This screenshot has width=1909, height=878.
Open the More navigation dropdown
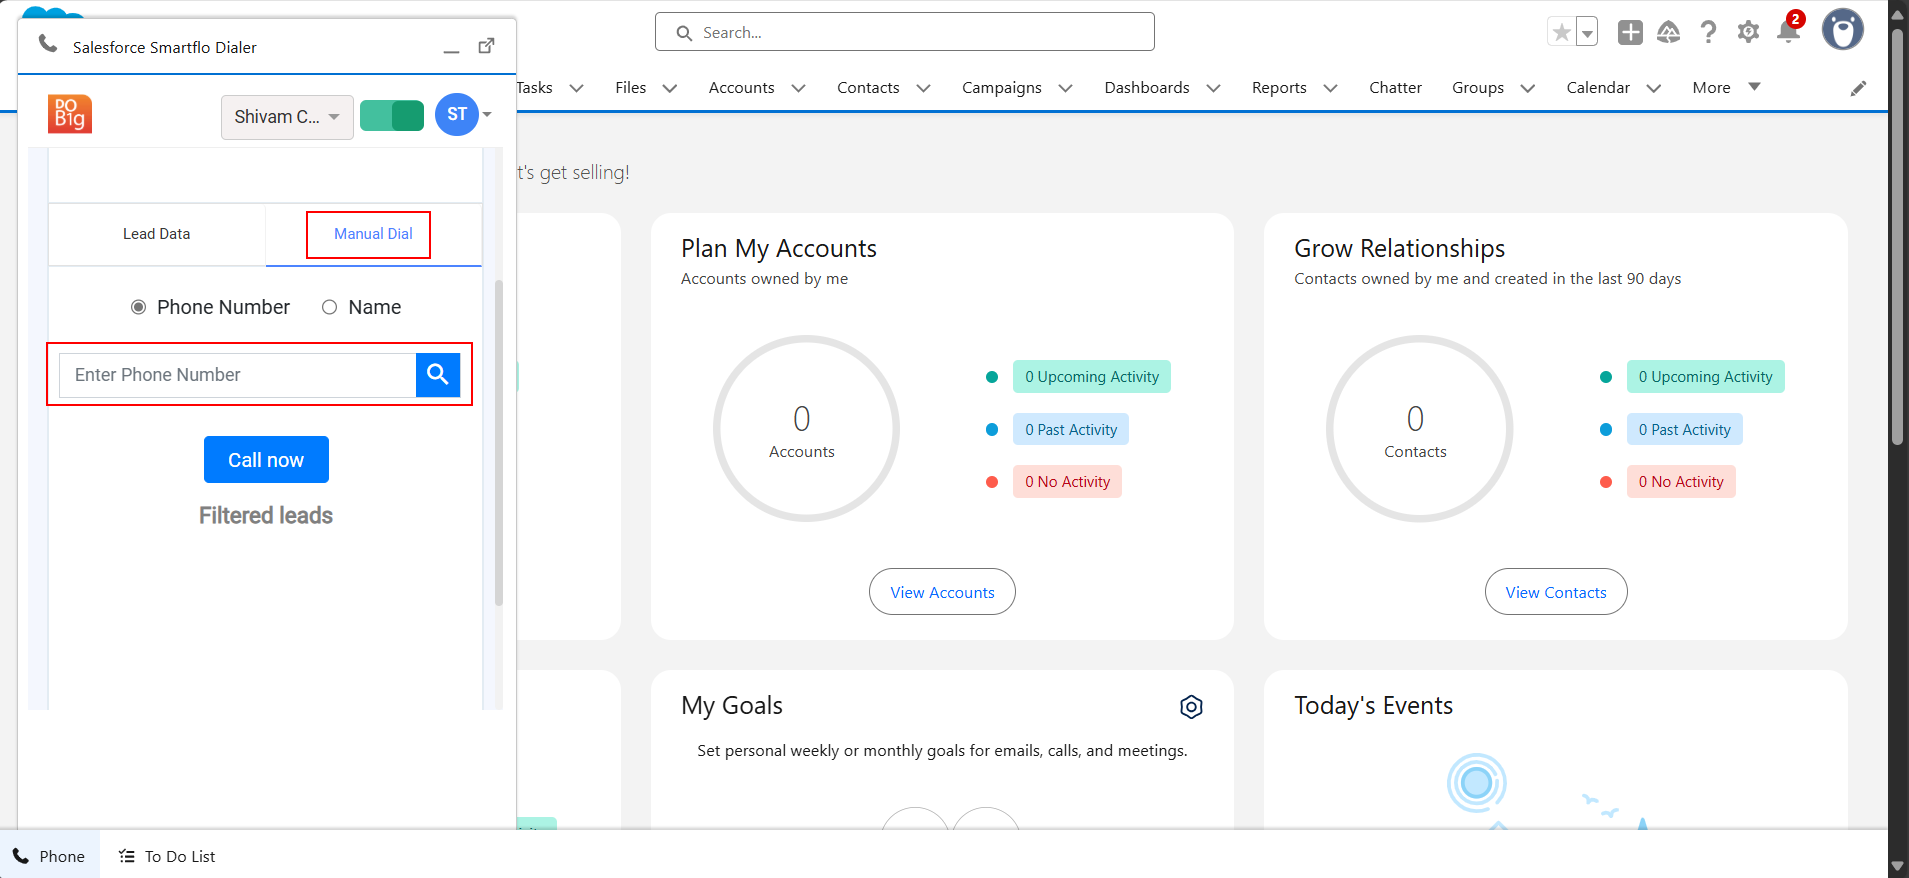pyautogui.click(x=1726, y=88)
